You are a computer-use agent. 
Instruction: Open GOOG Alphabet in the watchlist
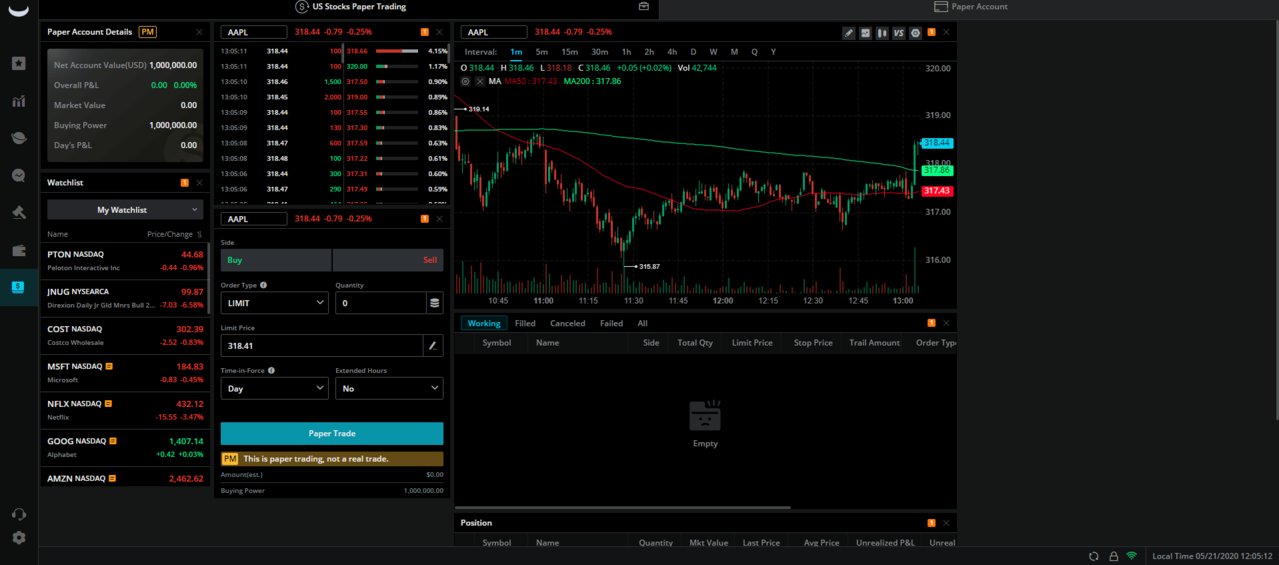125,447
